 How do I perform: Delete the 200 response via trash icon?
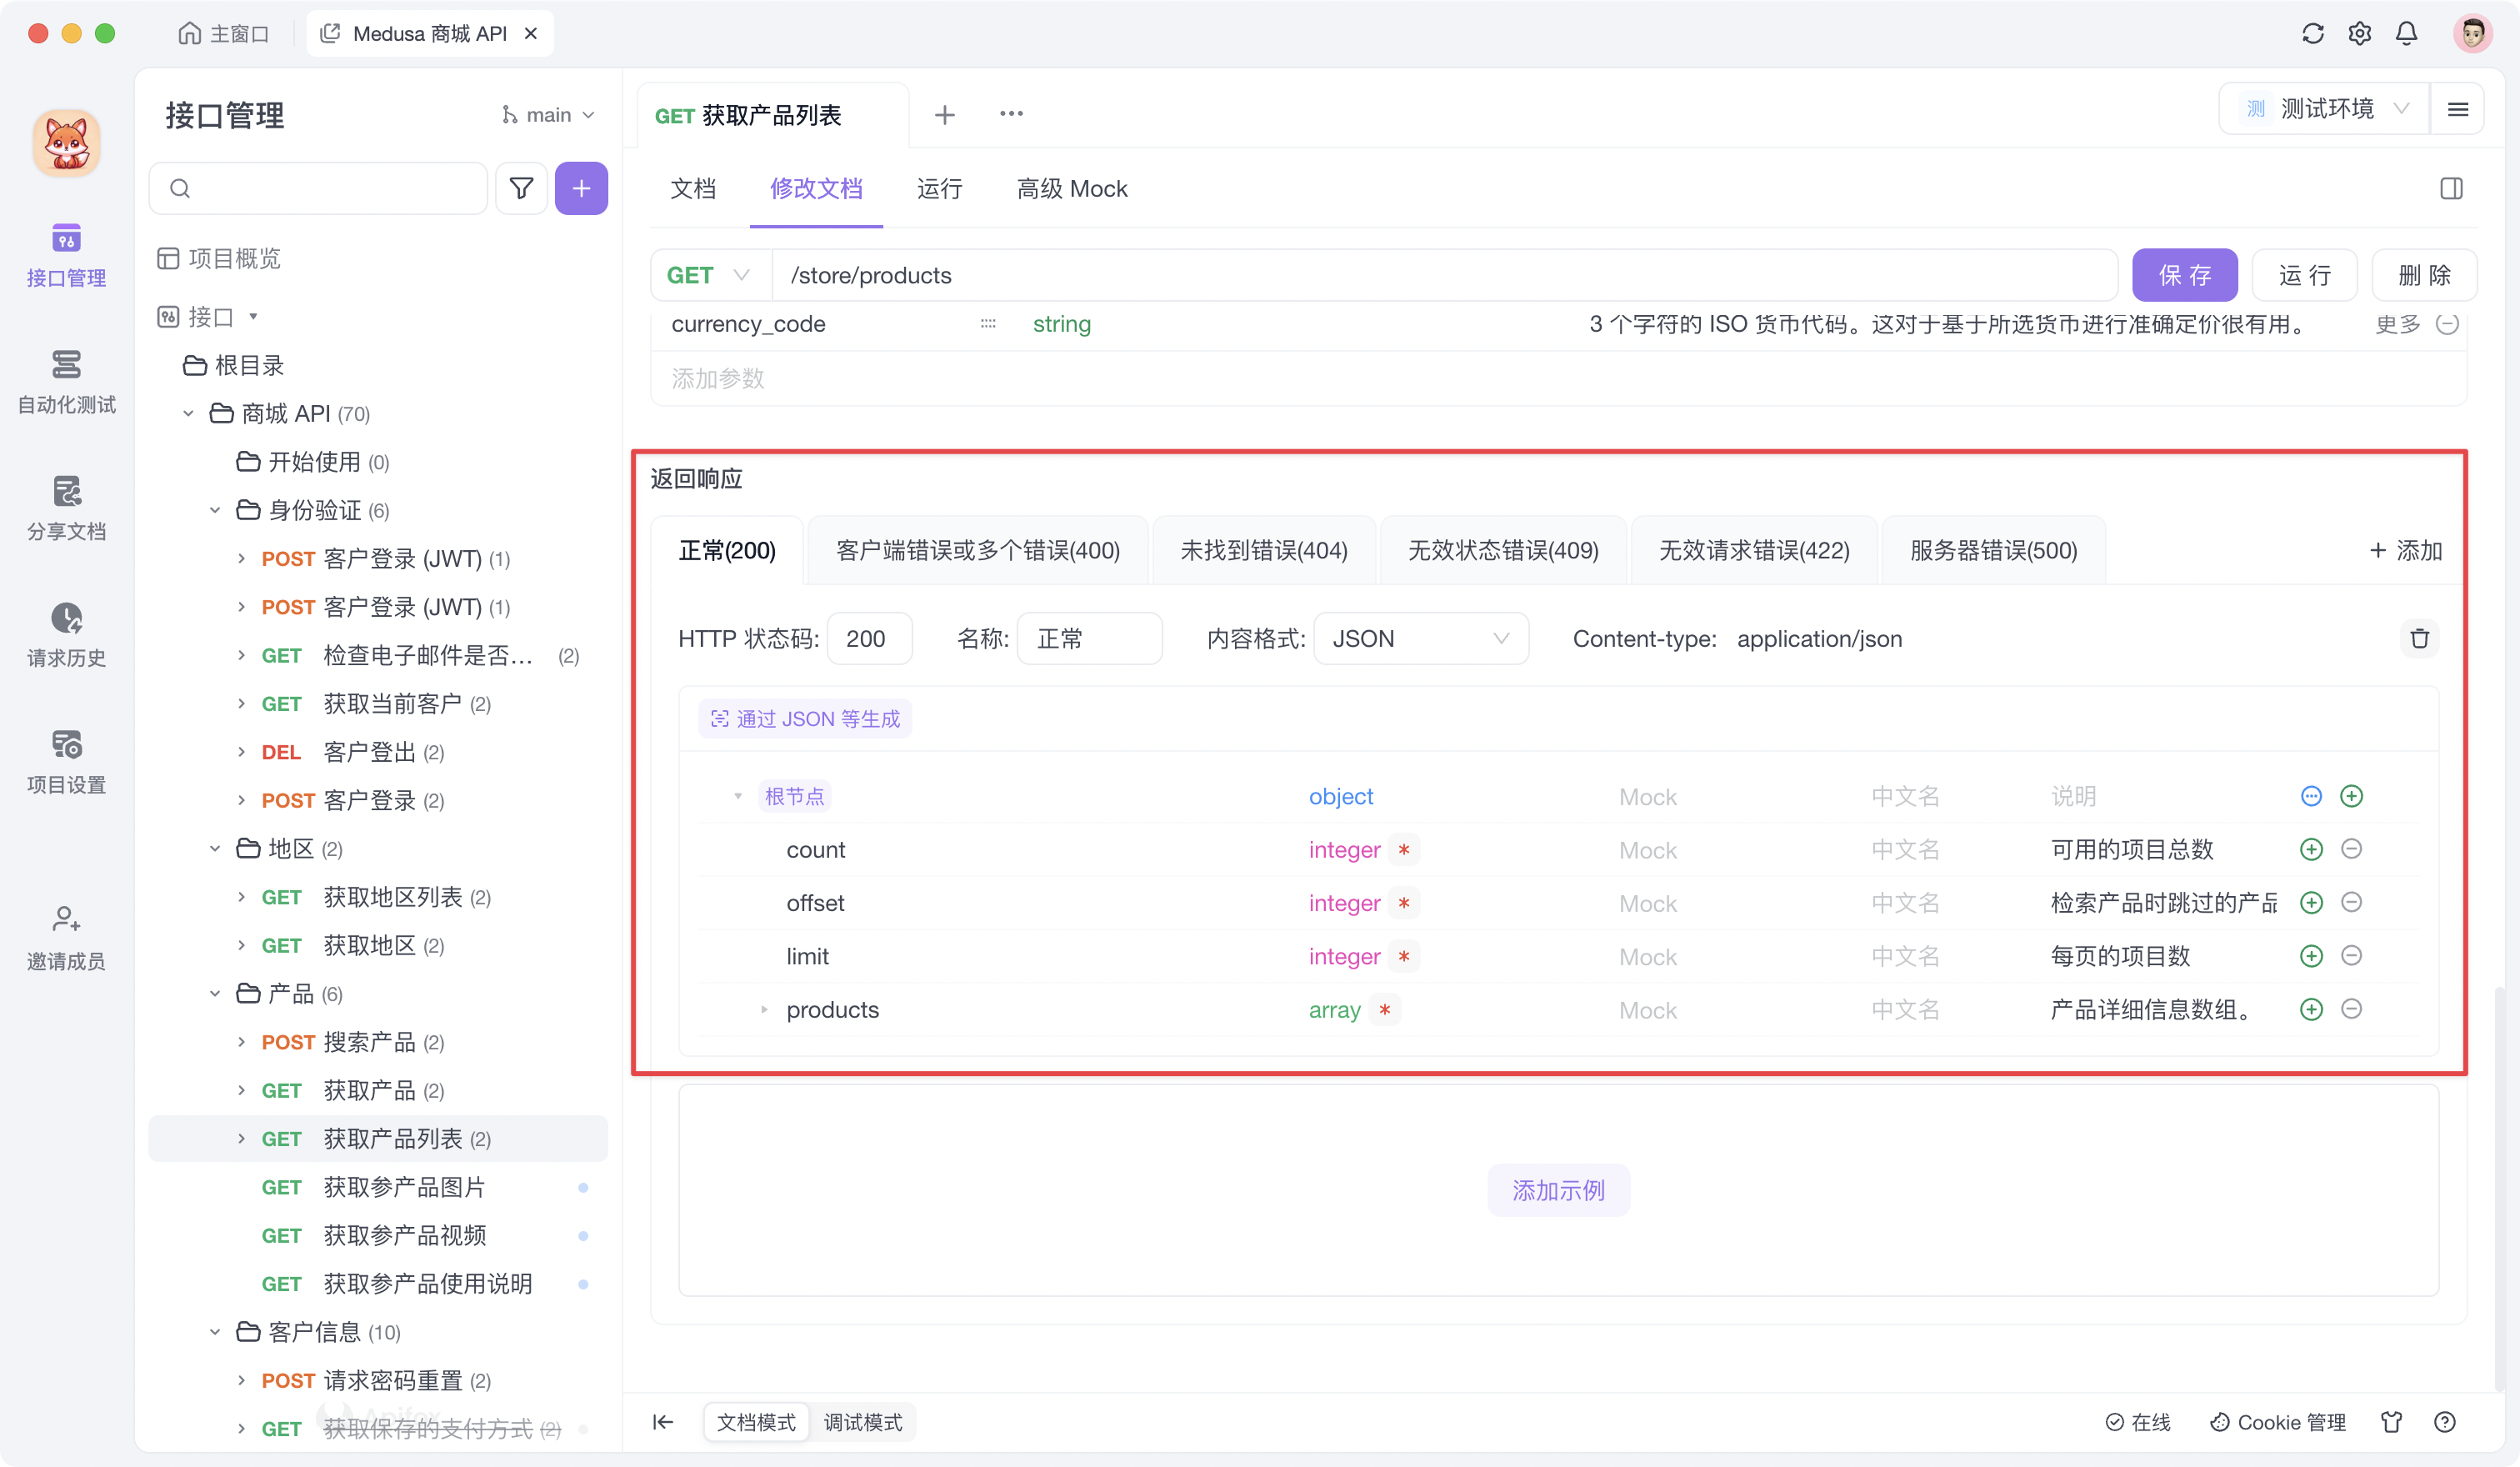(x=2420, y=638)
